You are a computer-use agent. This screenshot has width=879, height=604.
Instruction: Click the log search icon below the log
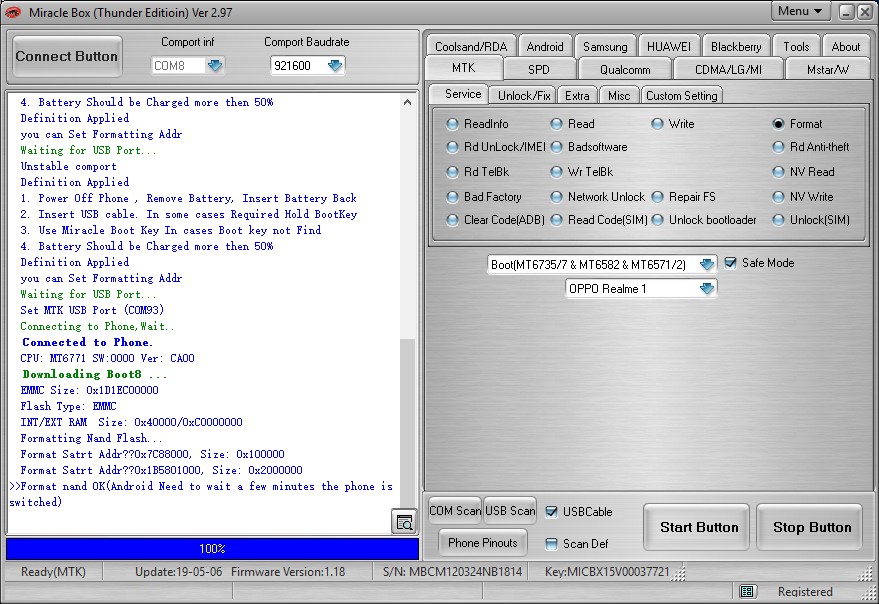(404, 523)
